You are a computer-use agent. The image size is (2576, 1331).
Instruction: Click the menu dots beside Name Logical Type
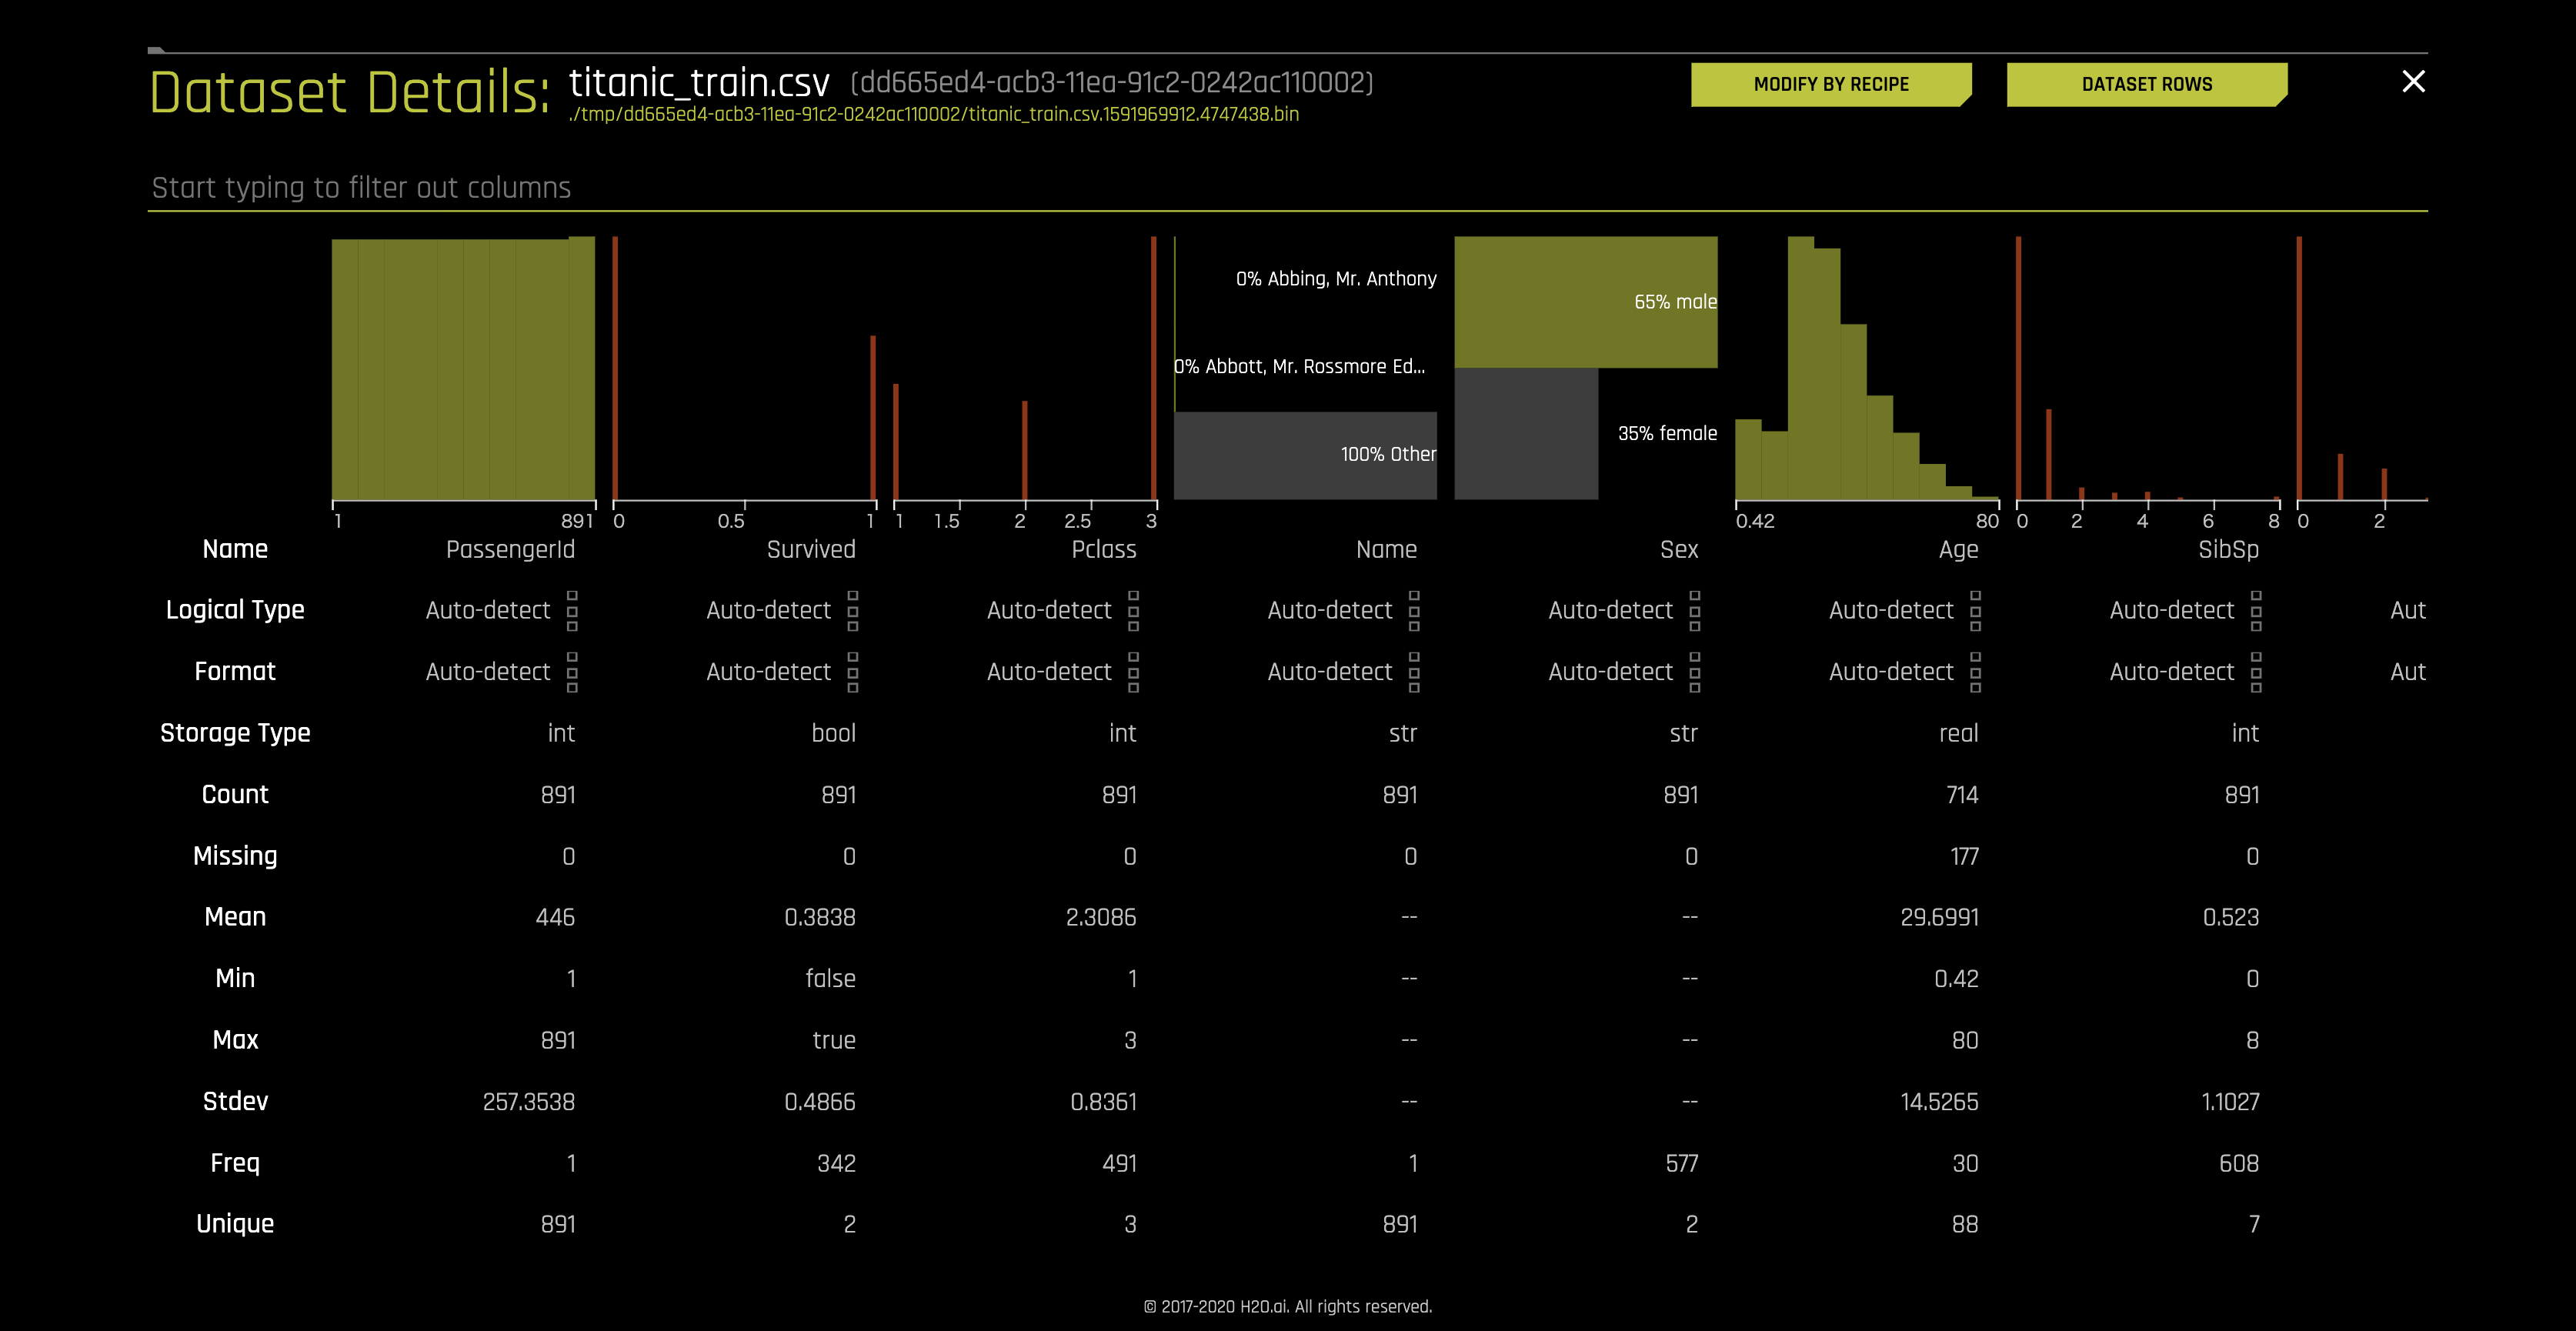click(x=1414, y=611)
